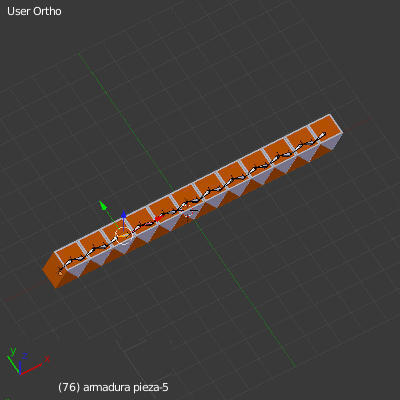Click the '(76) armadura pieza-5' object label
This screenshot has height=400, width=400.
point(113,387)
